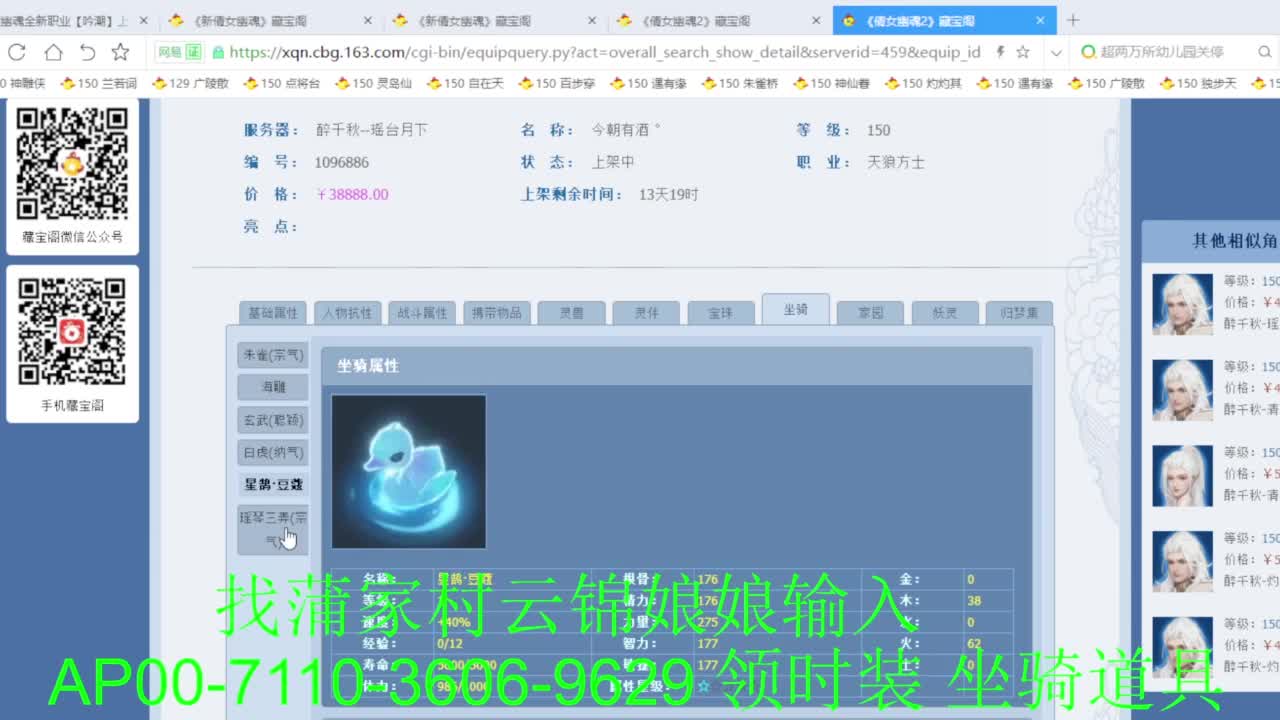This screenshot has width=1280, height=720.
Task: Select the active 坐骑 tab
Action: (x=796, y=309)
